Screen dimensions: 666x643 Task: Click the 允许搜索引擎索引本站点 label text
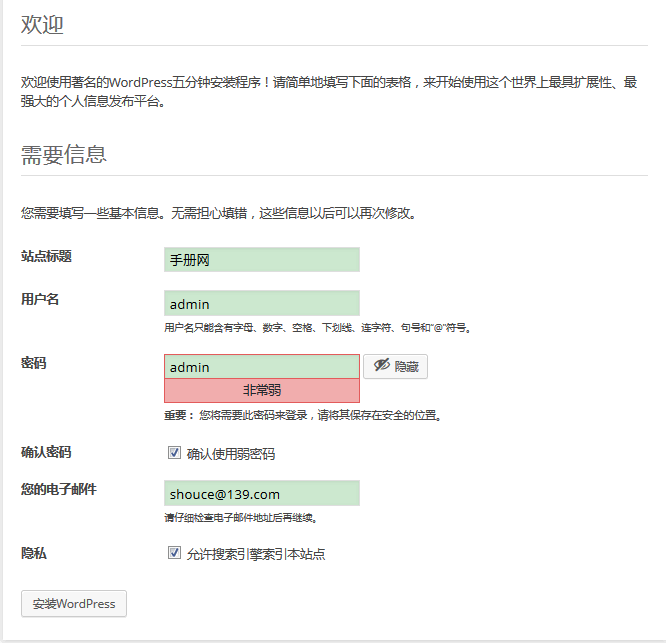click(x=256, y=553)
